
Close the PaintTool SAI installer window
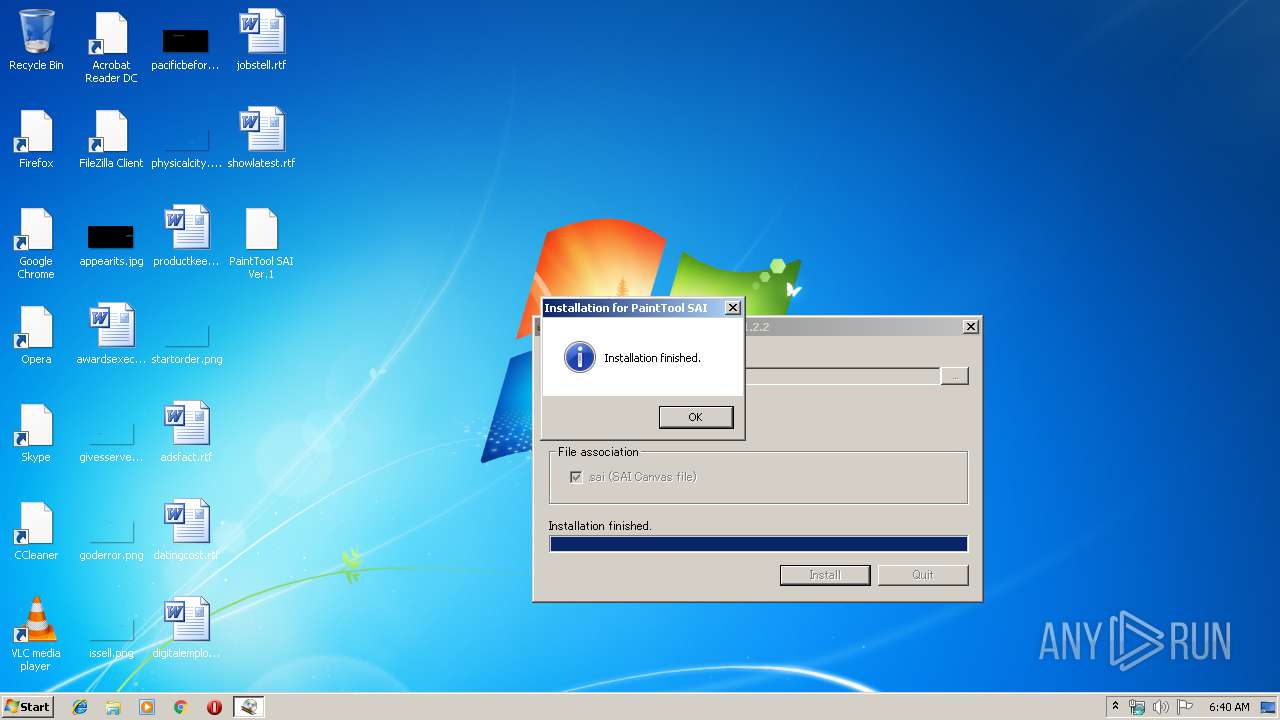pyautogui.click(x=970, y=327)
